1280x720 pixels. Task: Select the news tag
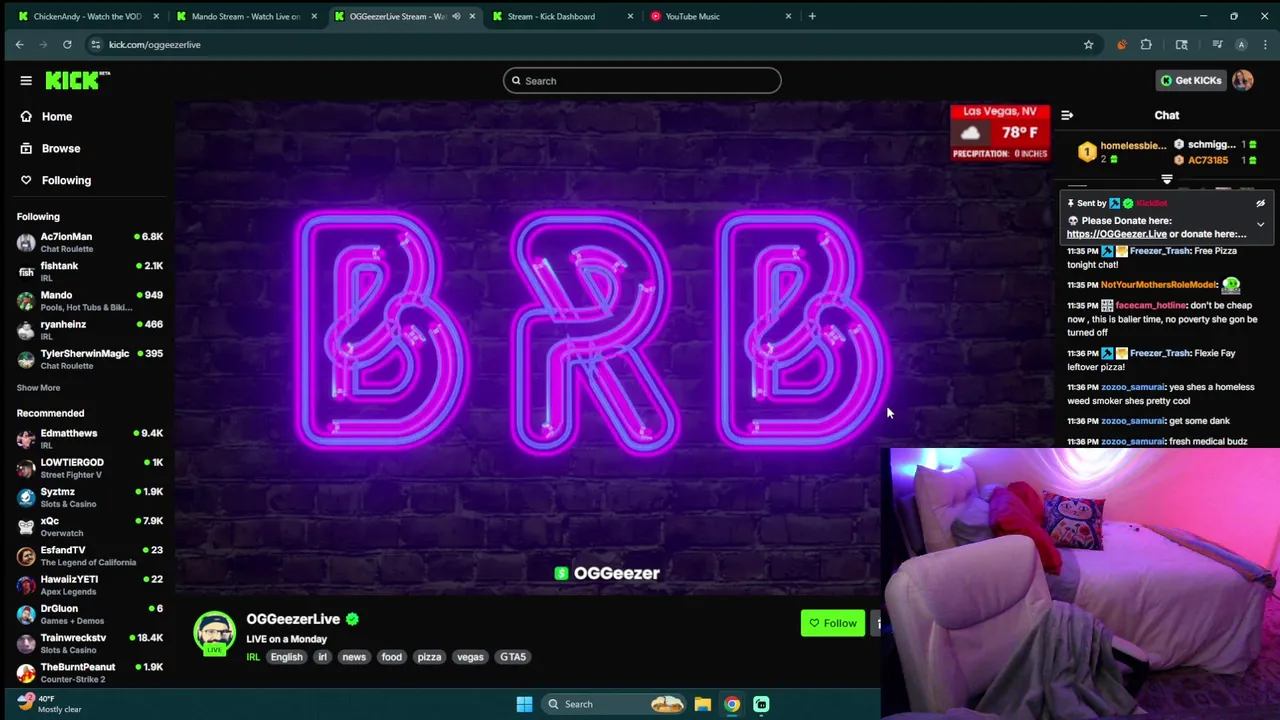point(354,657)
